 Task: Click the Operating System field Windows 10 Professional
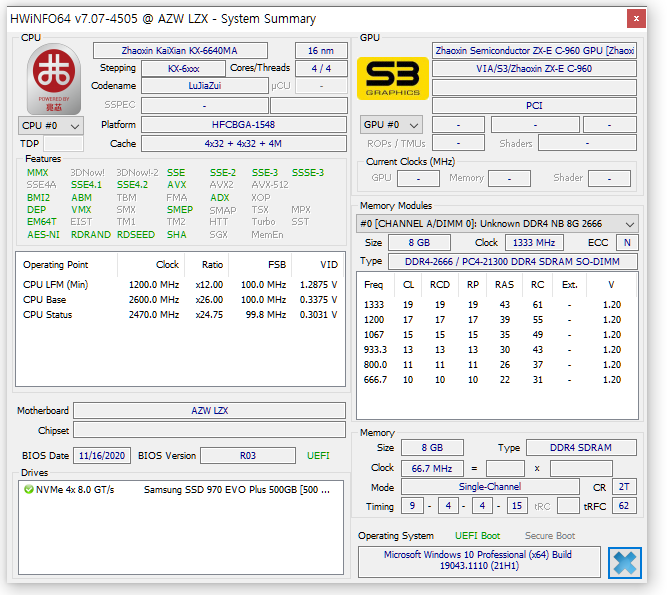tap(479, 561)
